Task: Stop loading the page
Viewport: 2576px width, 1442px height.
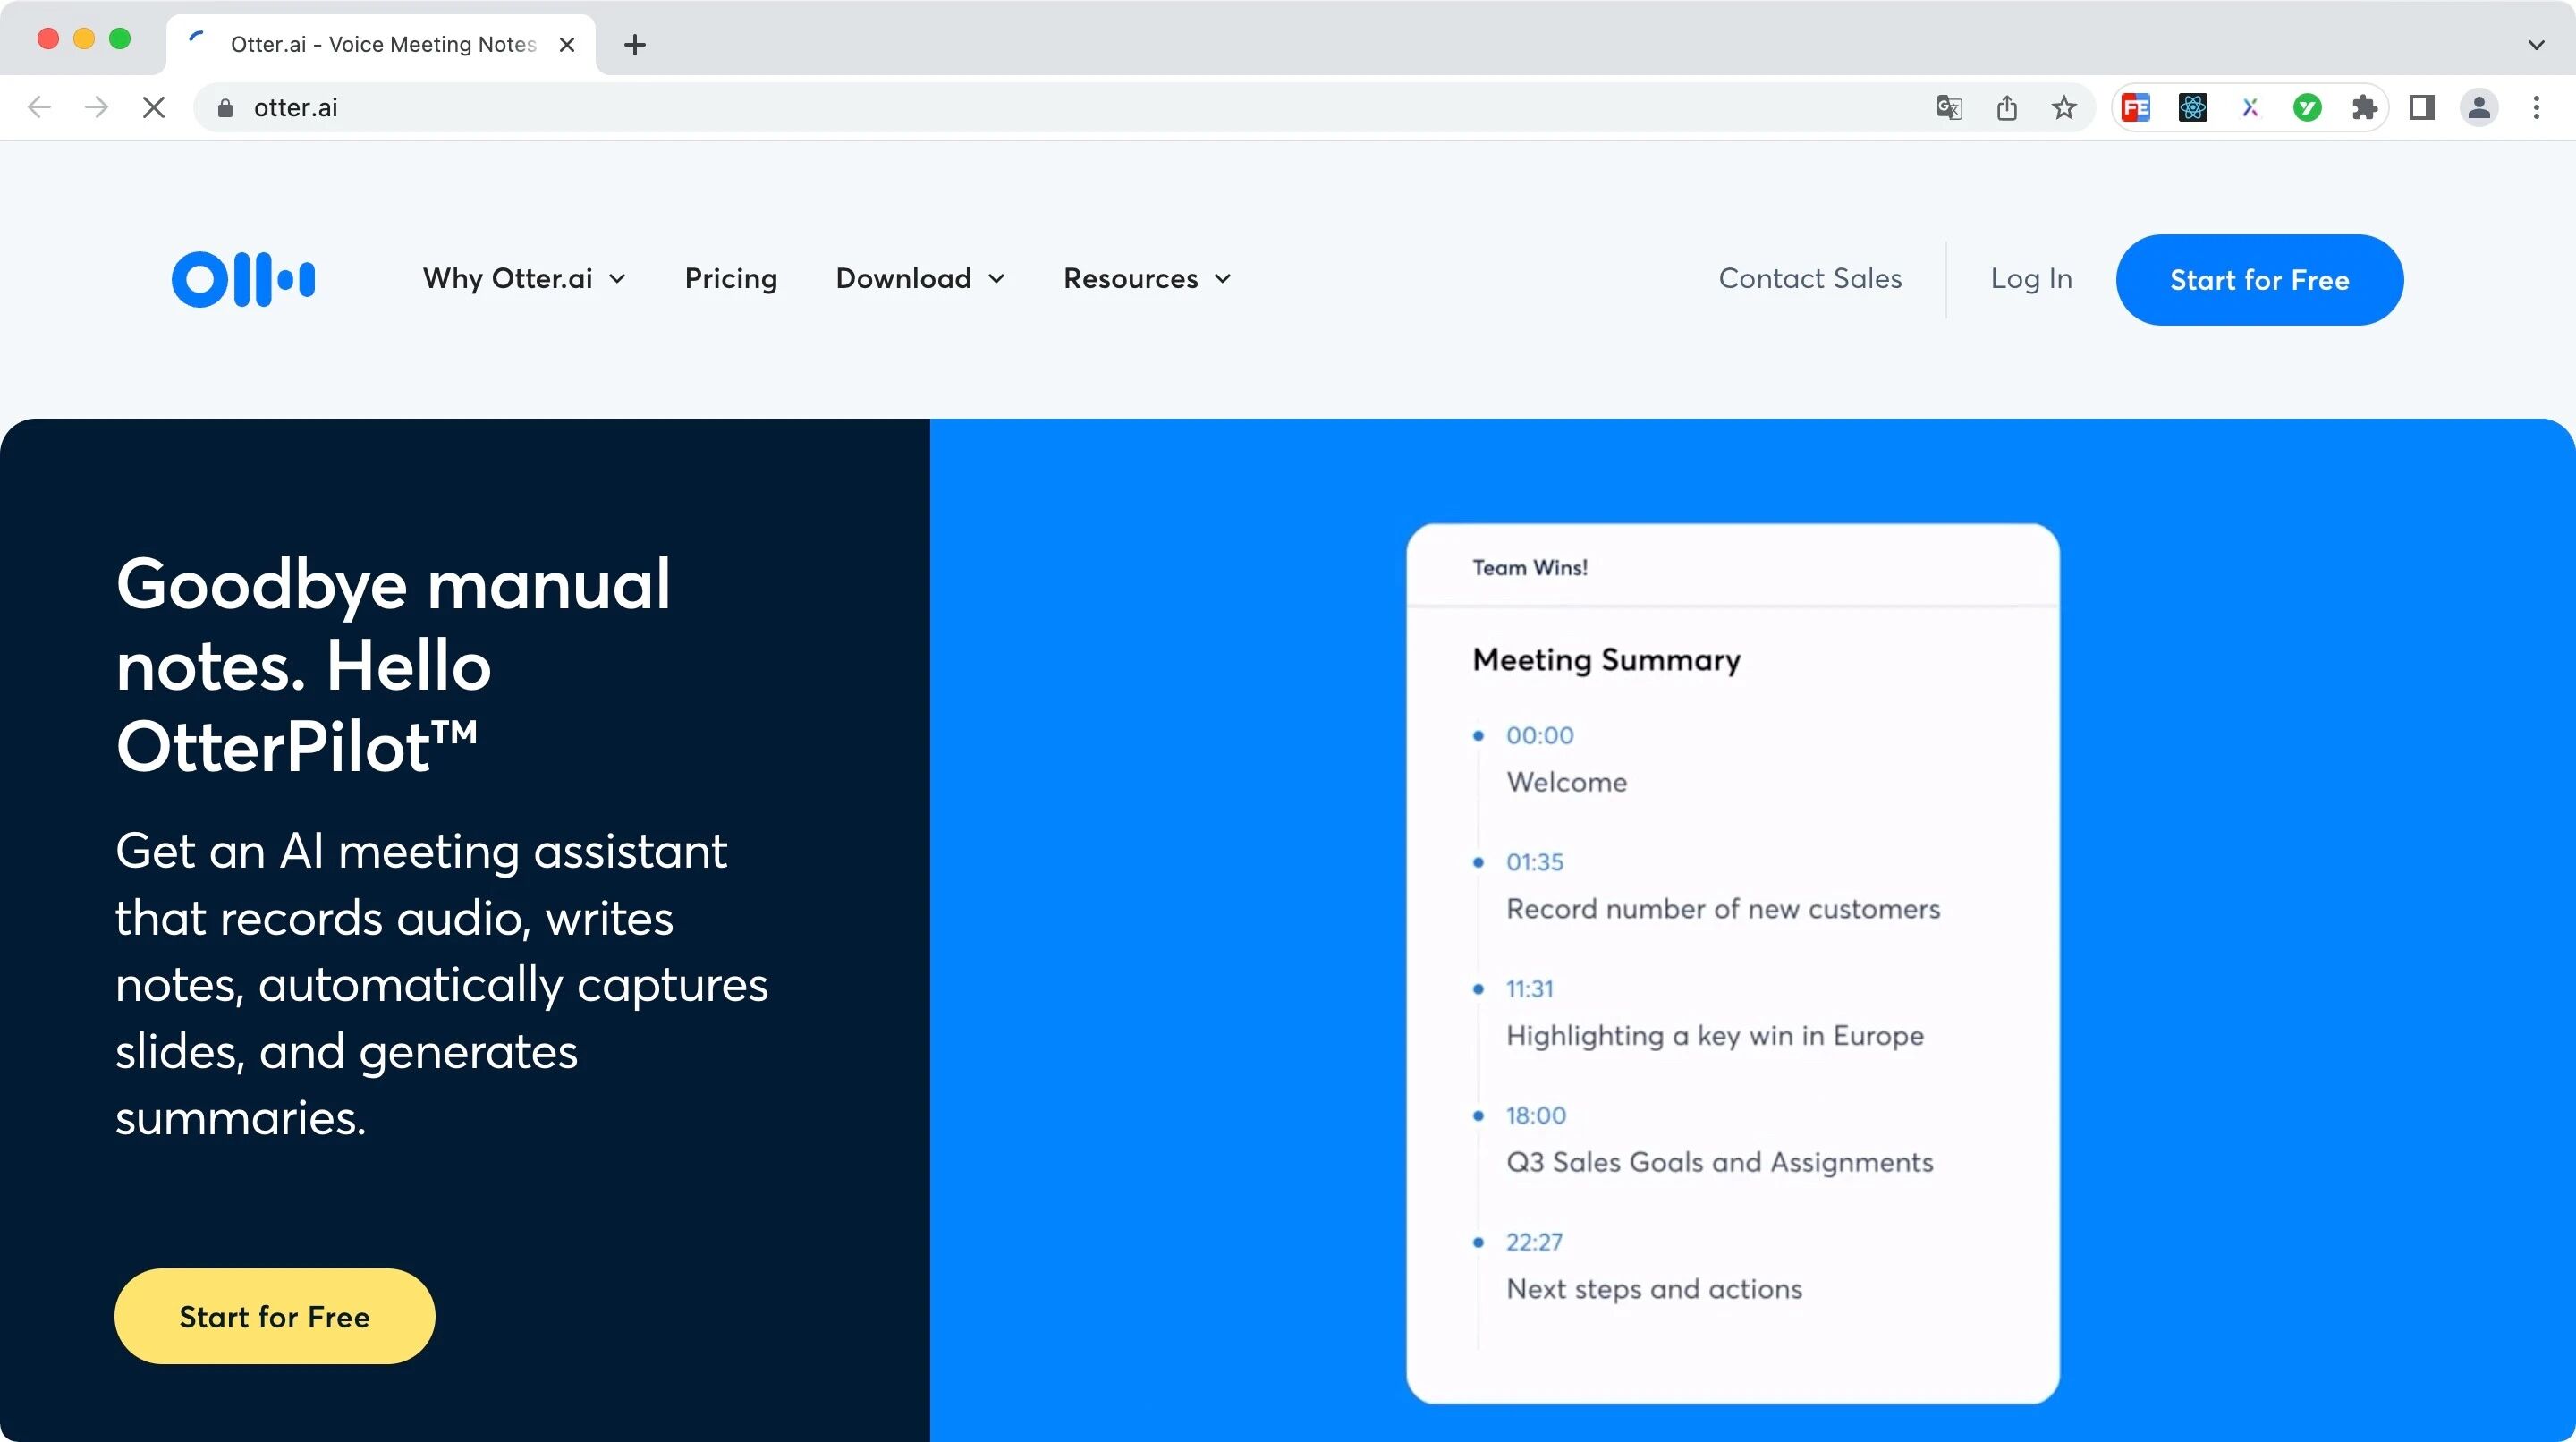Action: [x=153, y=108]
